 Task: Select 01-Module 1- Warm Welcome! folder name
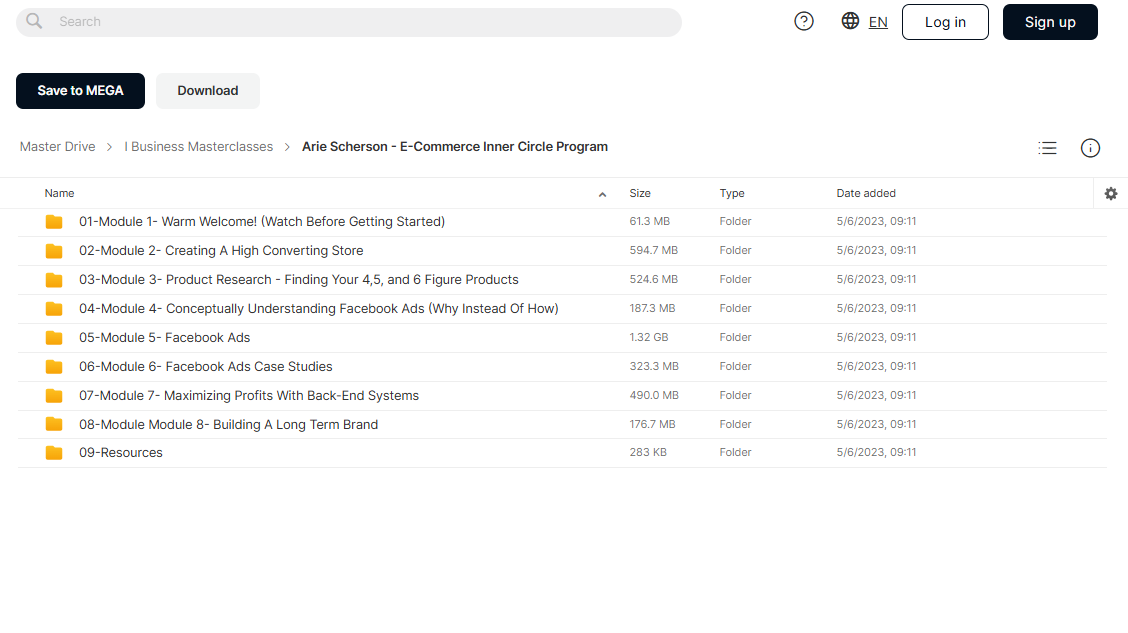[262, 222]
